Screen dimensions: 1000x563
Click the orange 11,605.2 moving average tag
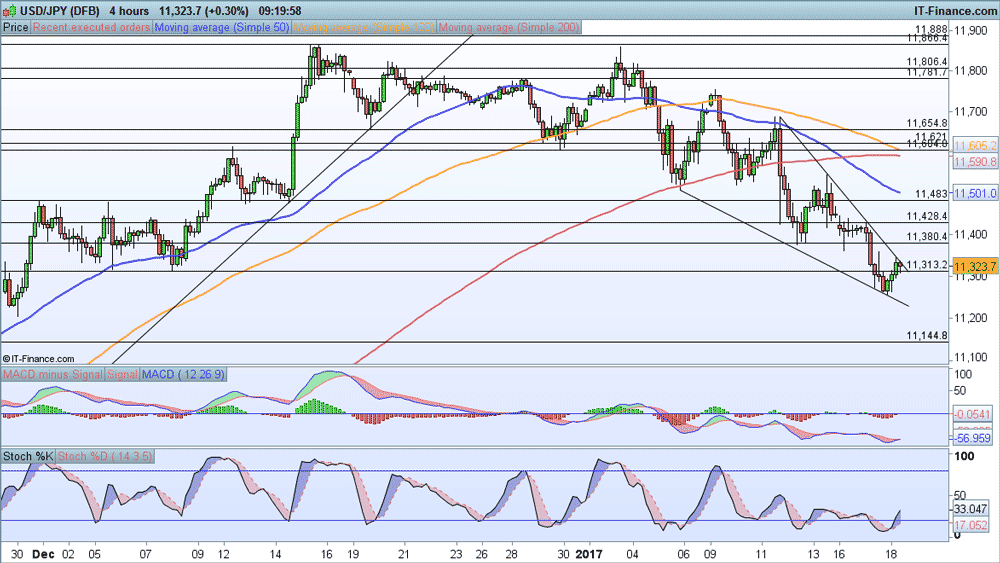[975, 146]
